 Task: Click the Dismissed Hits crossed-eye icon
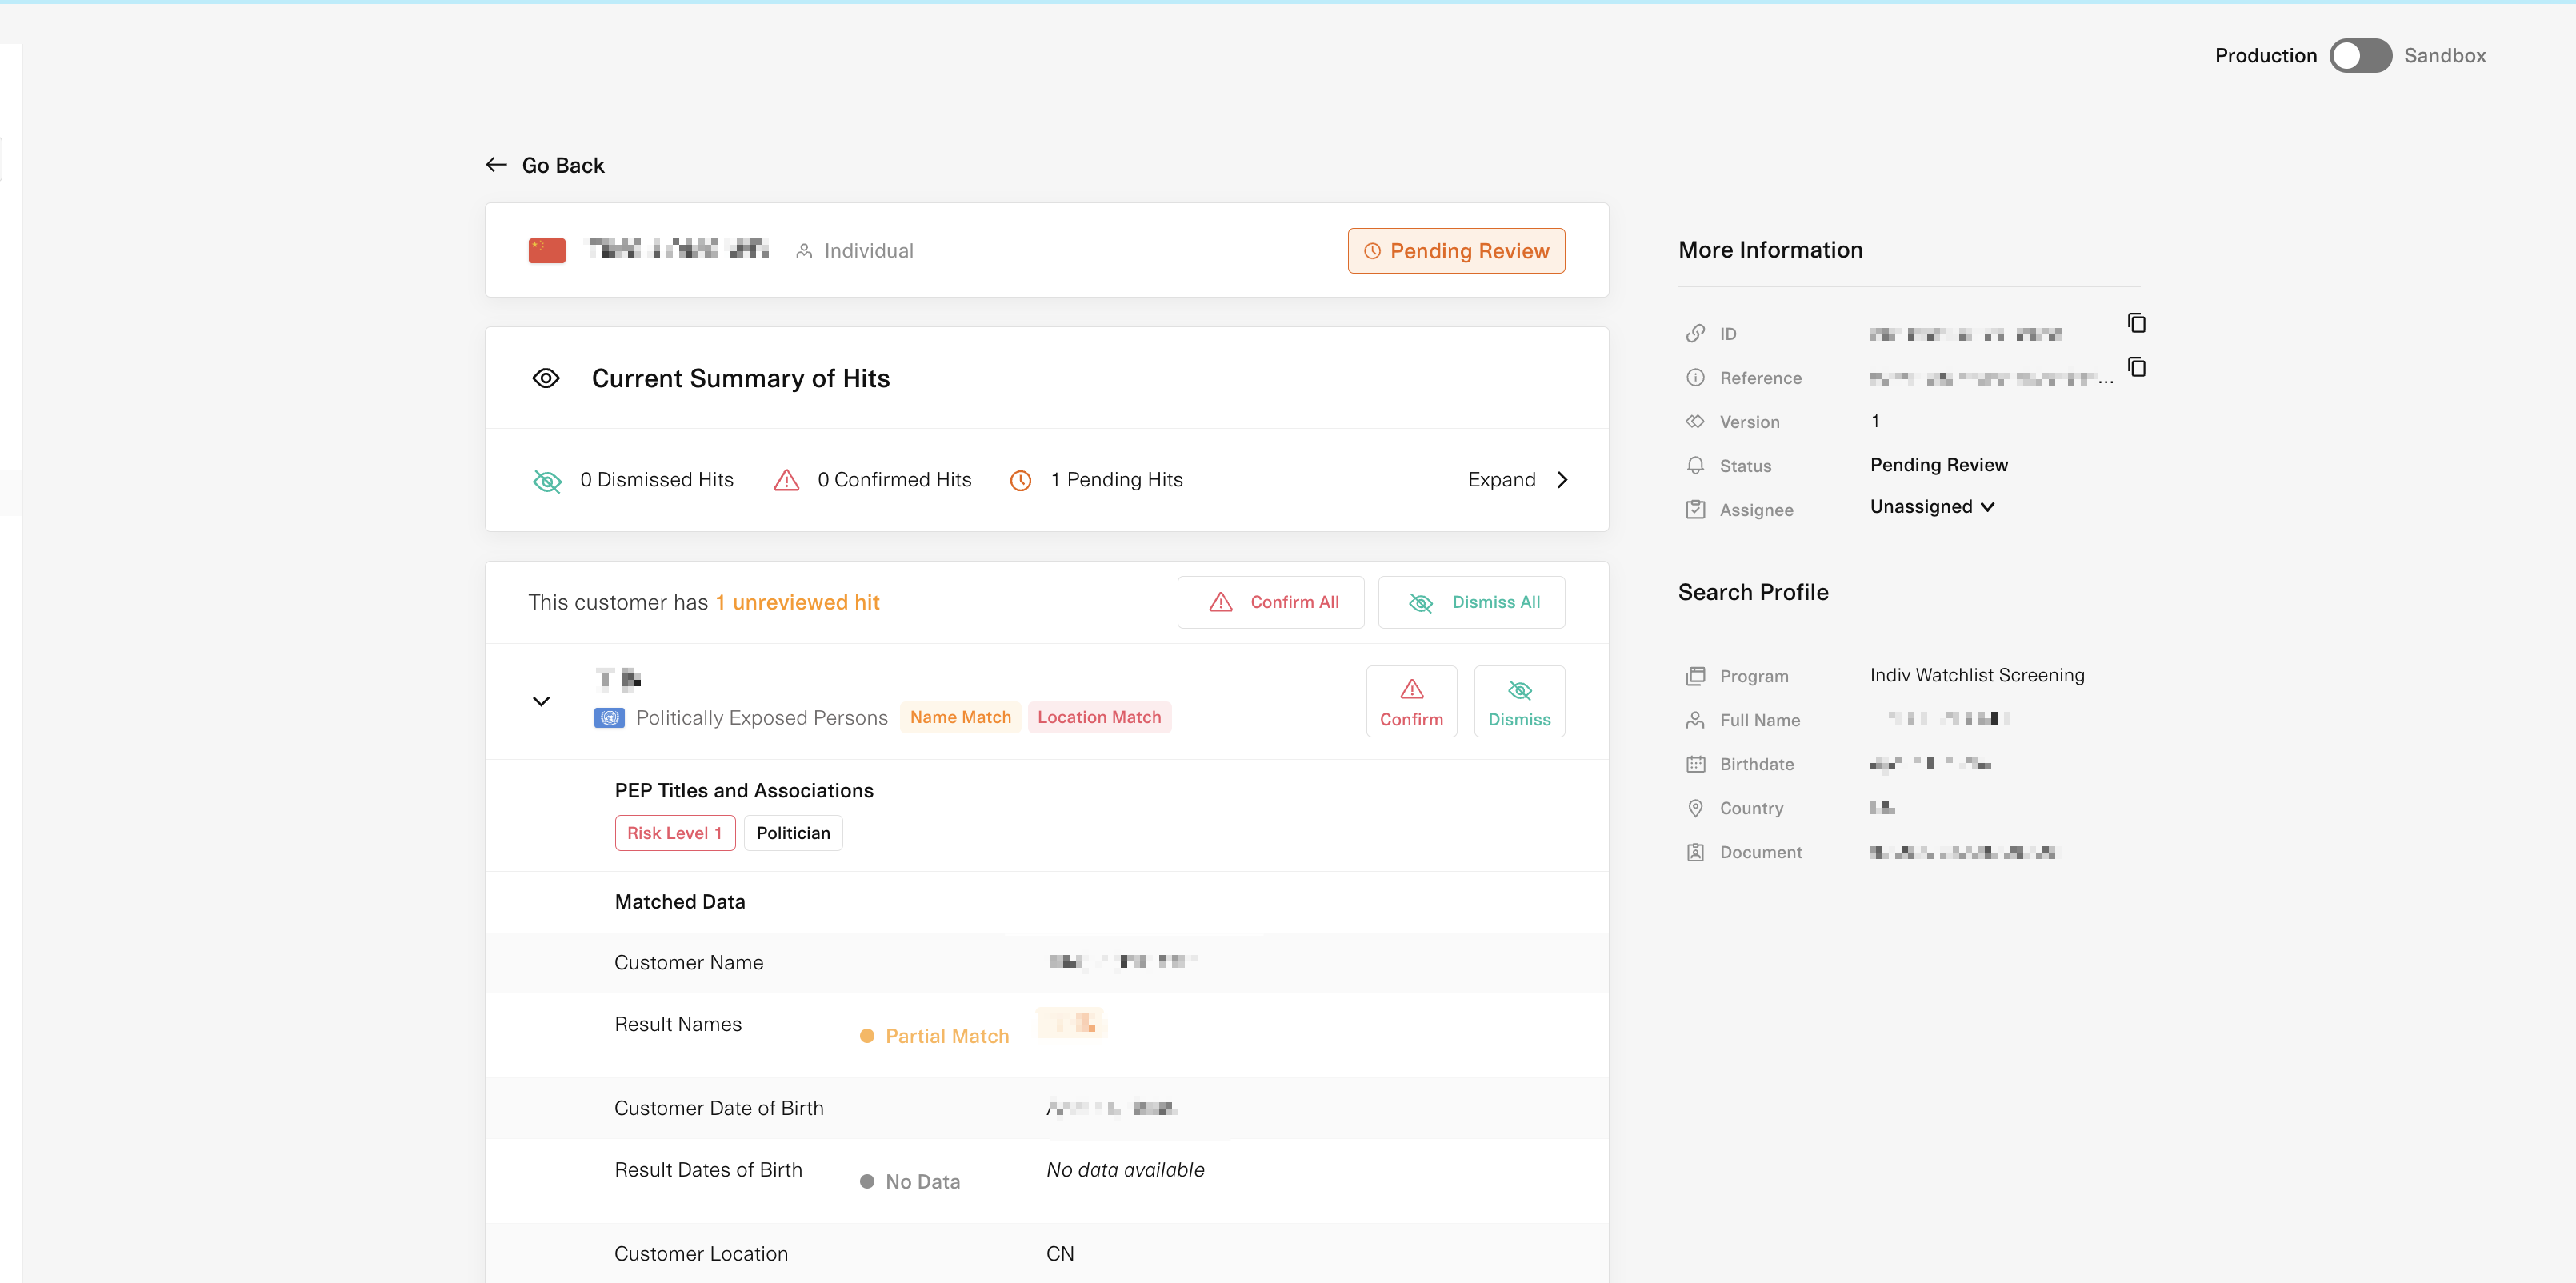(x=547, y=481)
